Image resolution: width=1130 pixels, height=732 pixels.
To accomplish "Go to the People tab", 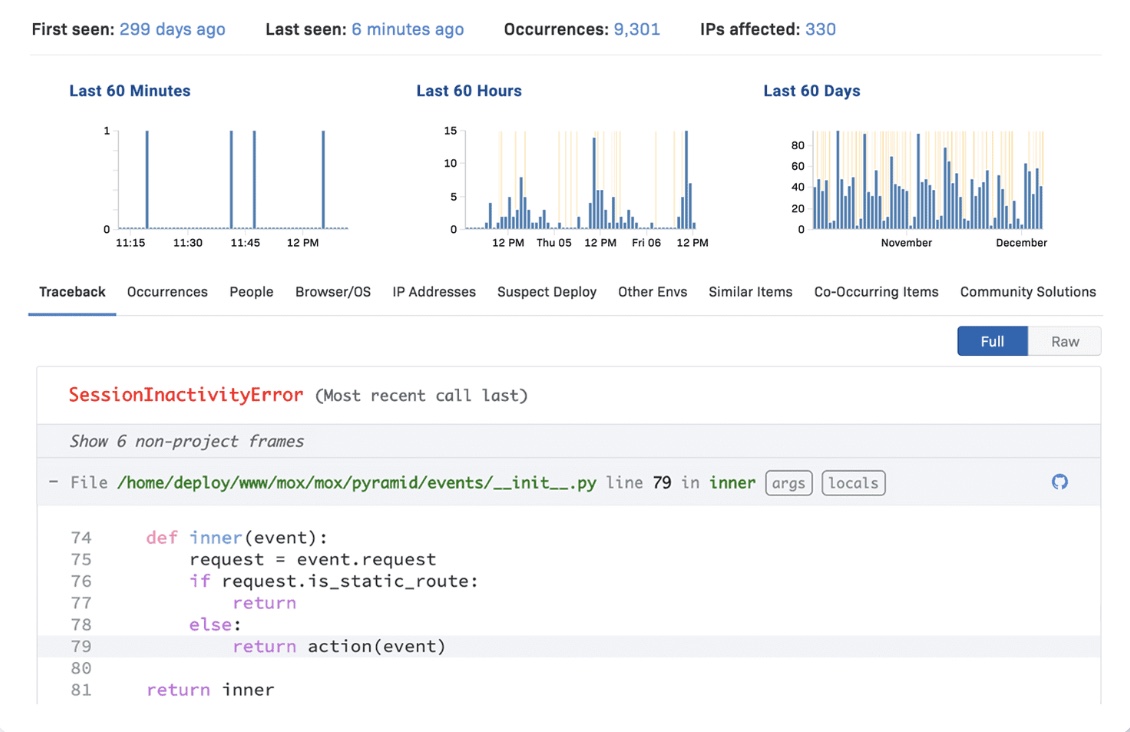I will click(x=251, y=292).
